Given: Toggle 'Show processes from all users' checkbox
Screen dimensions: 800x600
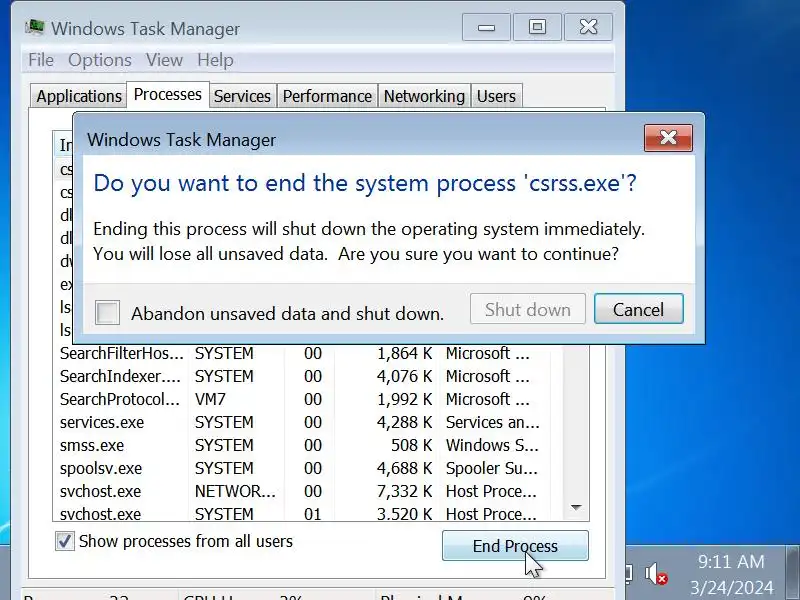Looking at the screenshot, I should pyautogui.click(x=65, y=541).
